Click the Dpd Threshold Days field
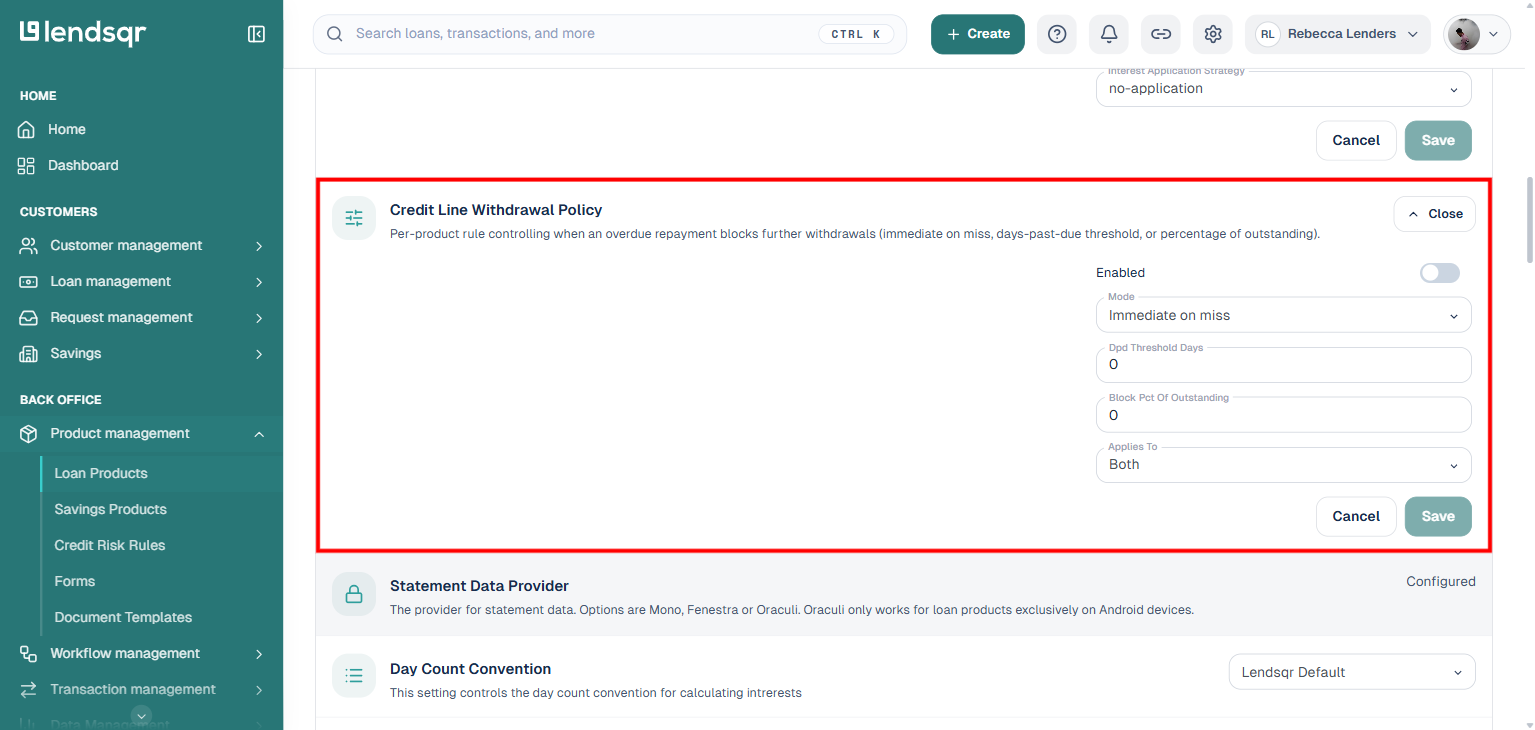 tap(1284, 365)
